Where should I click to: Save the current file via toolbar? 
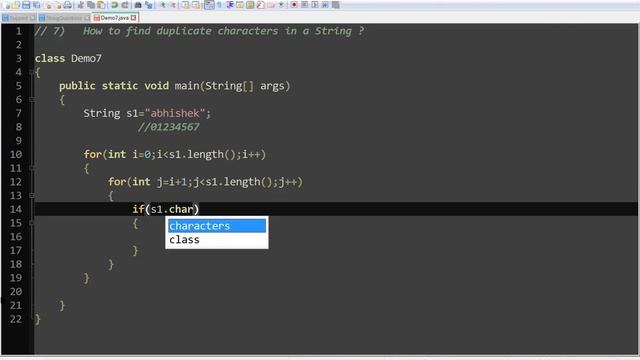(26, 5)
